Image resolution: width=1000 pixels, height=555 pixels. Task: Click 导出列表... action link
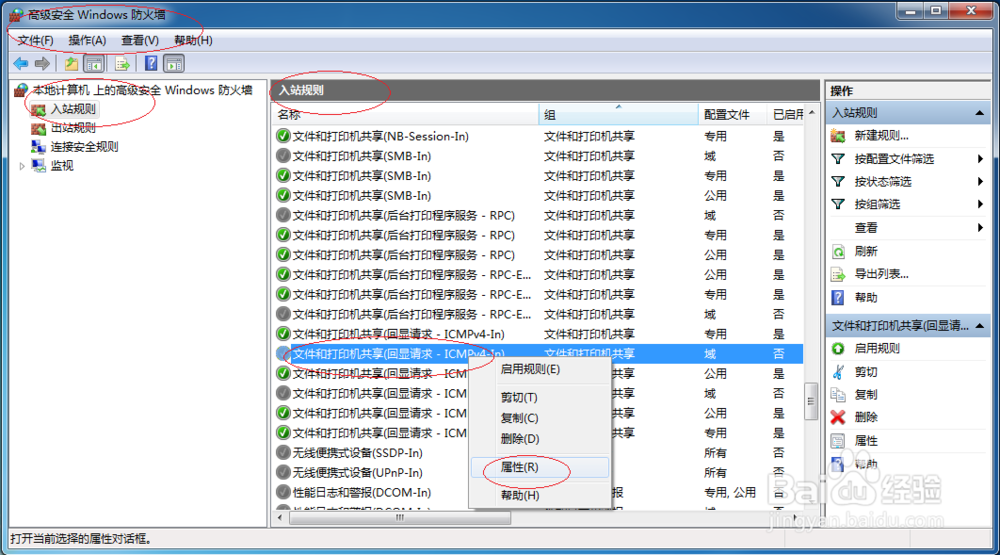[x=881, y=274]
